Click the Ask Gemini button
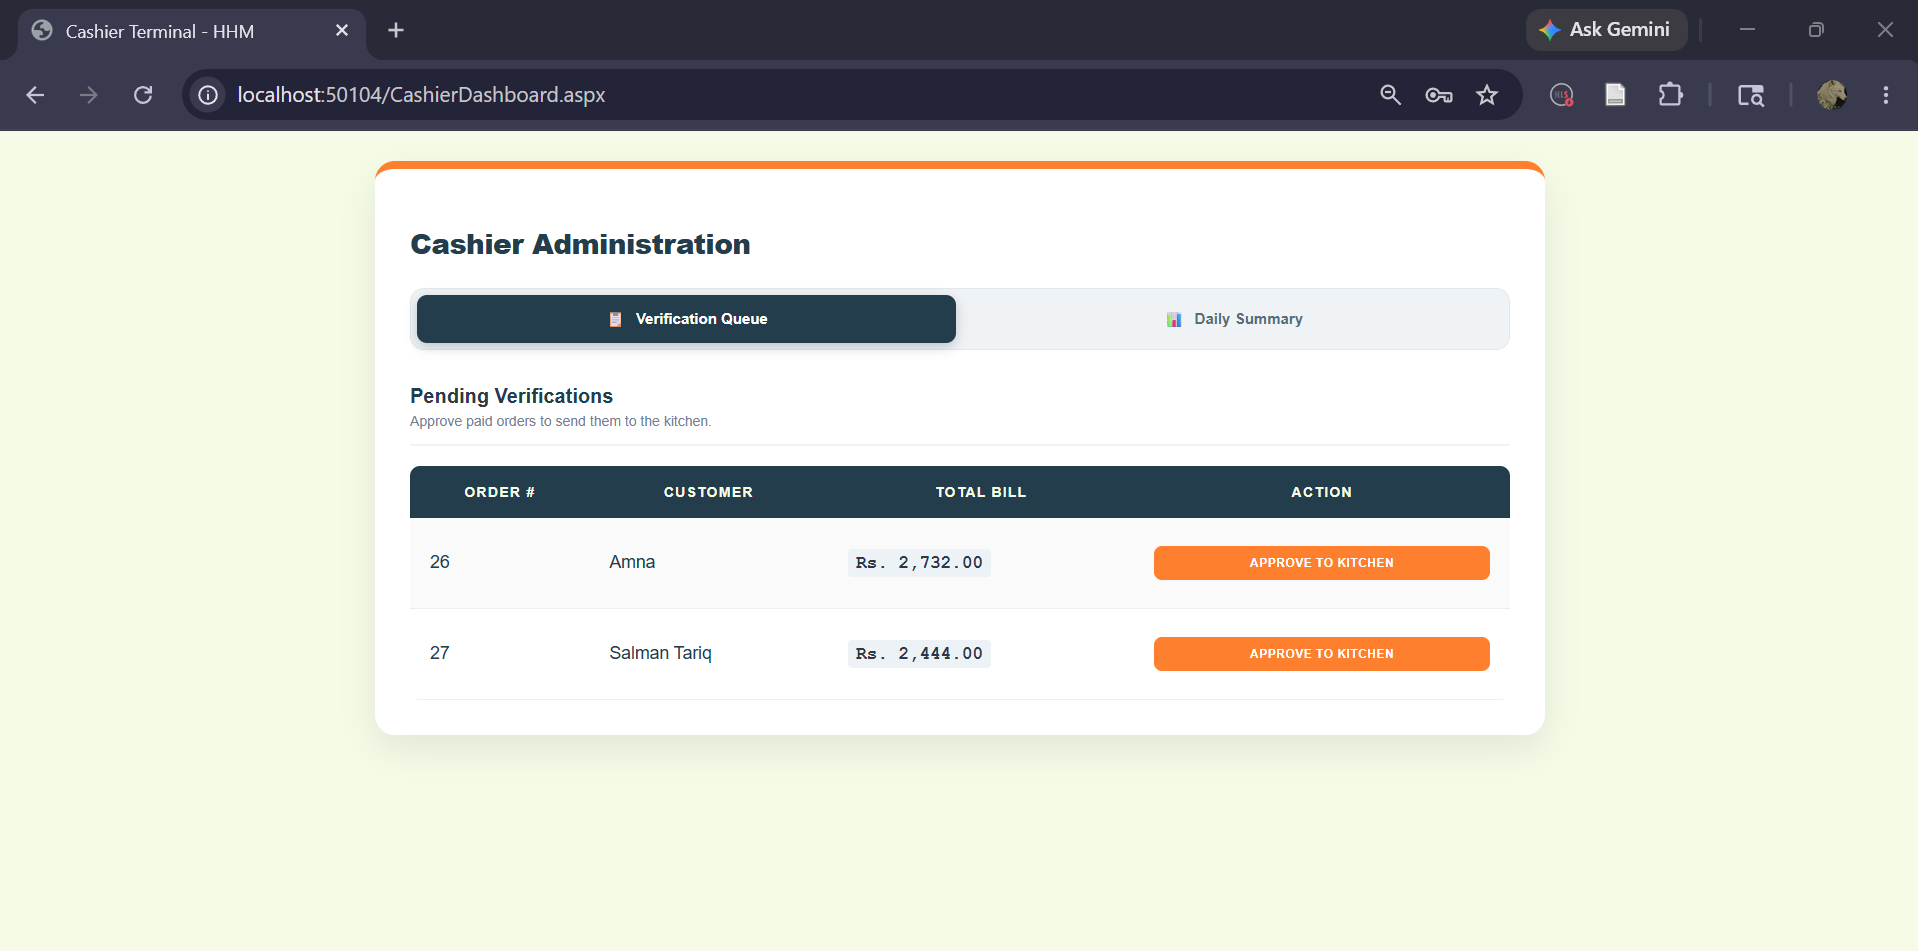This screenshot has width=1918, height=951. (x=1606, y=30)
